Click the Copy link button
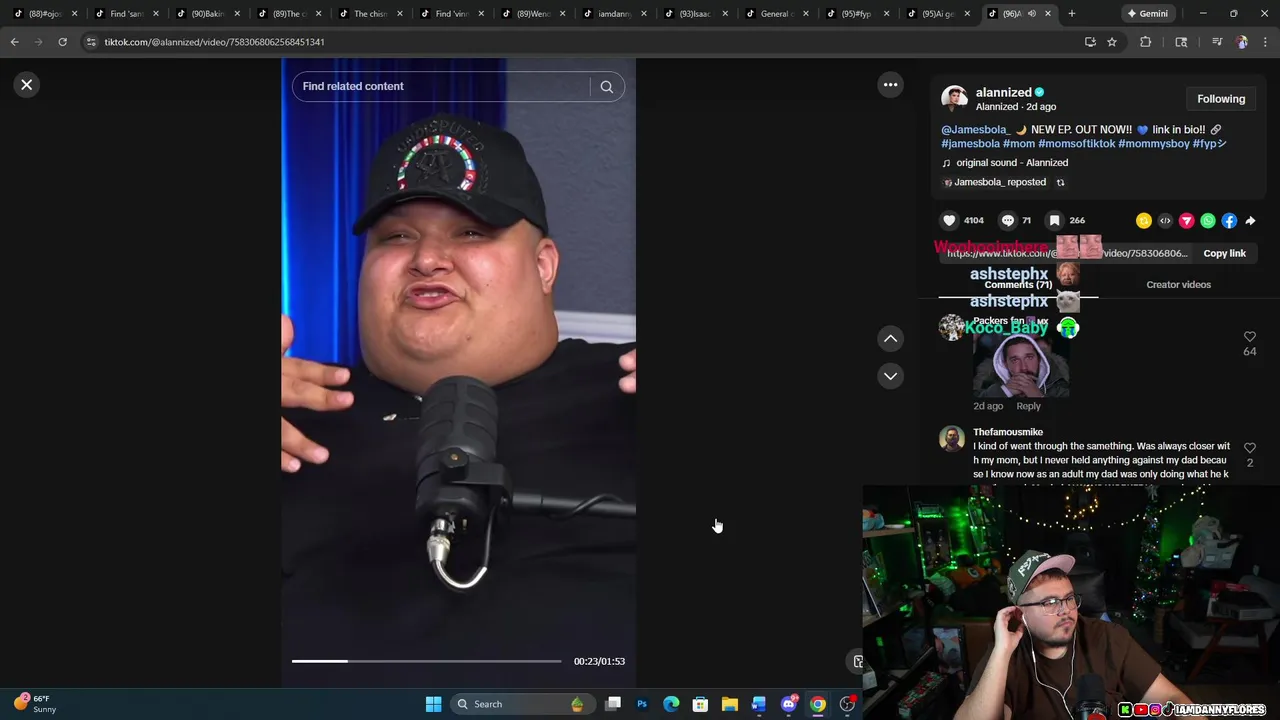 click(x=1224, y=254)
